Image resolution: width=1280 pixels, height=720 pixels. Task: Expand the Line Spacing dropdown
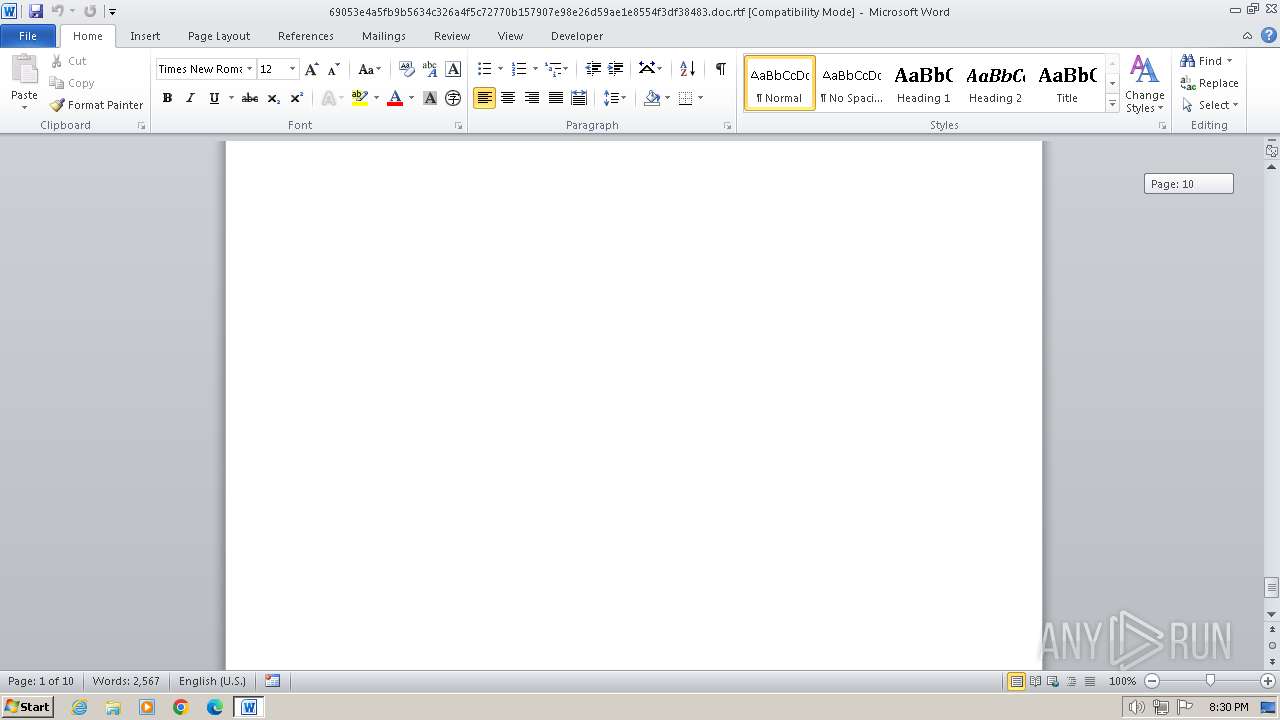tap(615, 98)
